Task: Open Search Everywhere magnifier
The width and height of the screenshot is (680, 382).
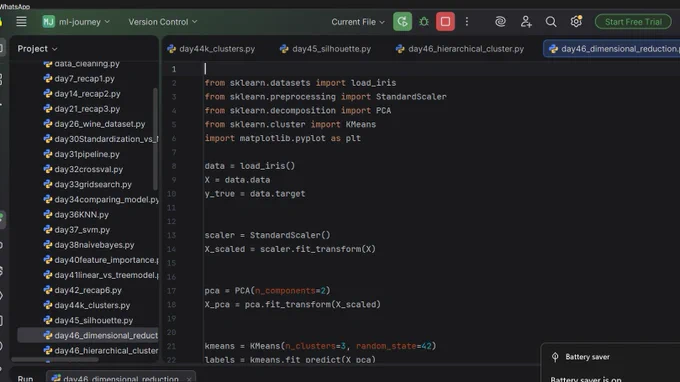Action: click(x=551, y=22)
